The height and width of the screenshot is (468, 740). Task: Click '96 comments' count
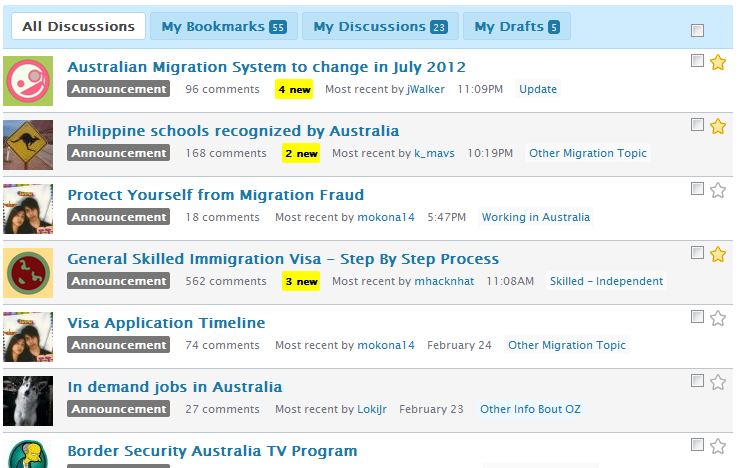[x=222, y=89]
